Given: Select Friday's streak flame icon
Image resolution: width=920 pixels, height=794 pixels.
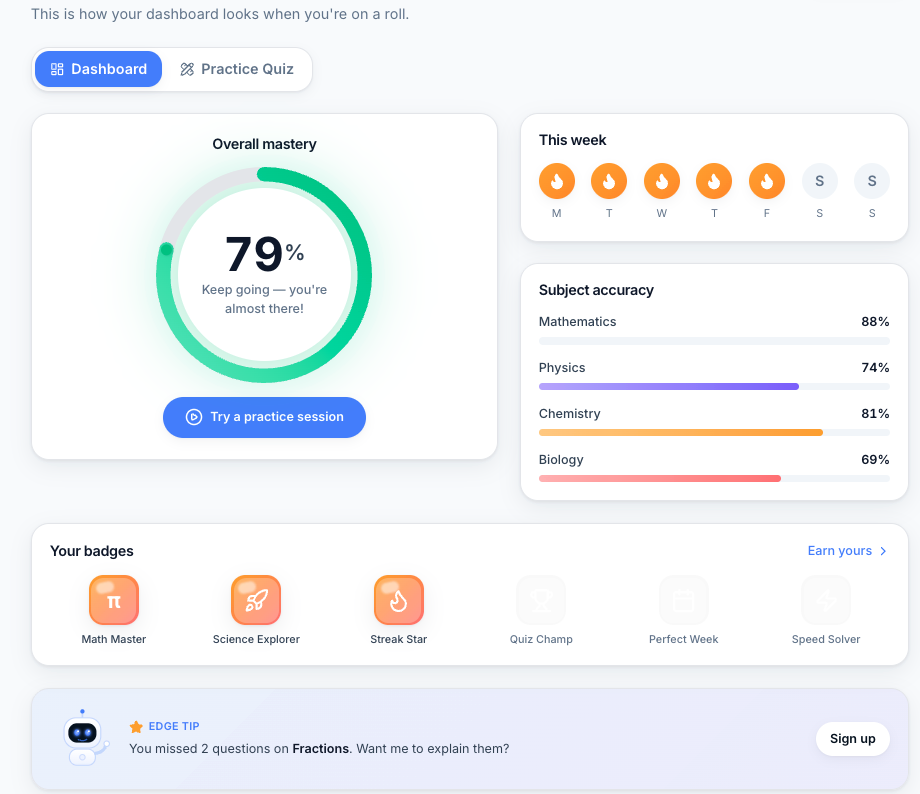Looking at the screenshot, I should (x=767, y=181).
